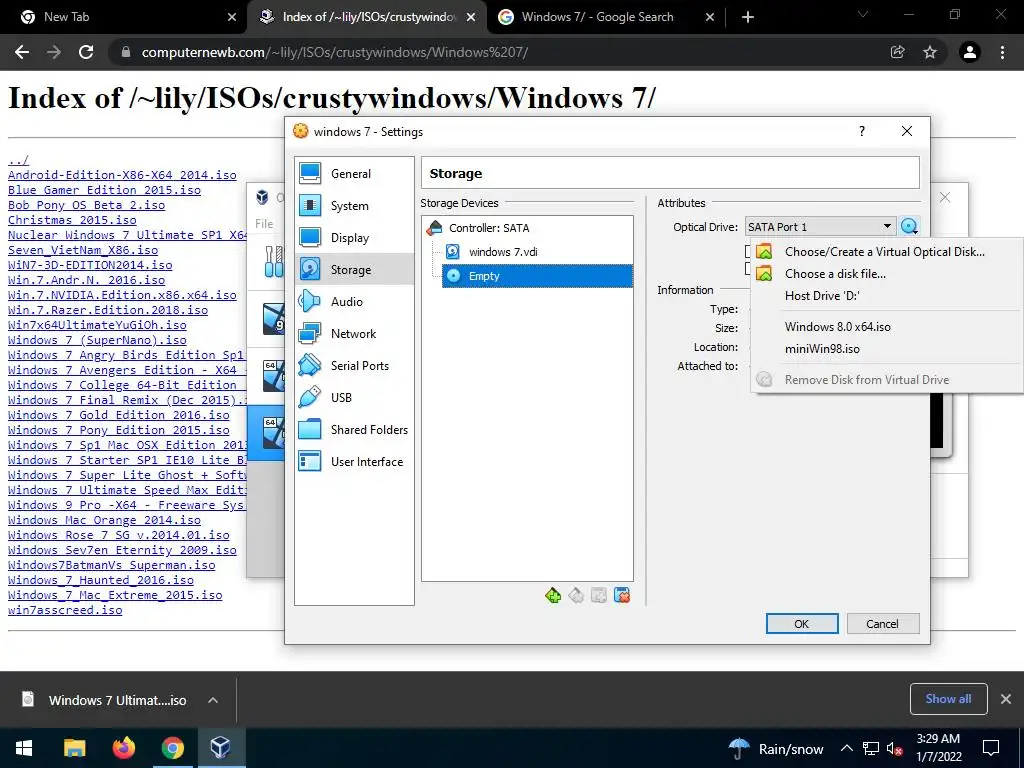Viewport: 1024px width, 768px height.
Task: Open Shared Folders settings category
Action: 354,430
